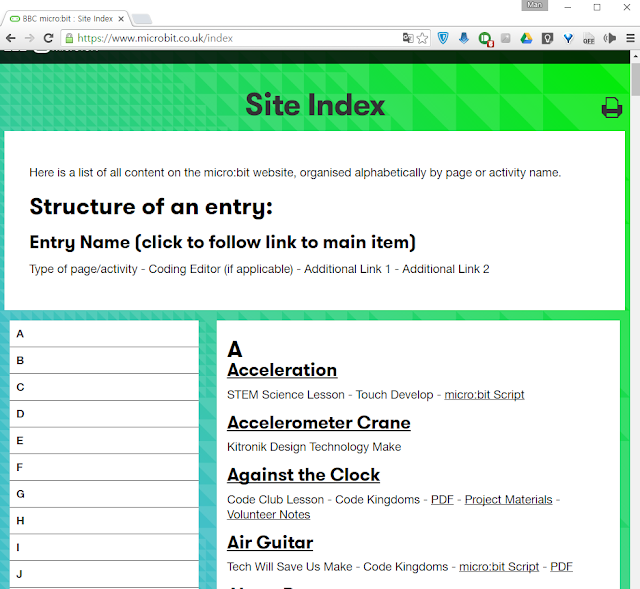640x589 pixels.
Task: Jump to letter J in the index
Action: click(104, 574)
